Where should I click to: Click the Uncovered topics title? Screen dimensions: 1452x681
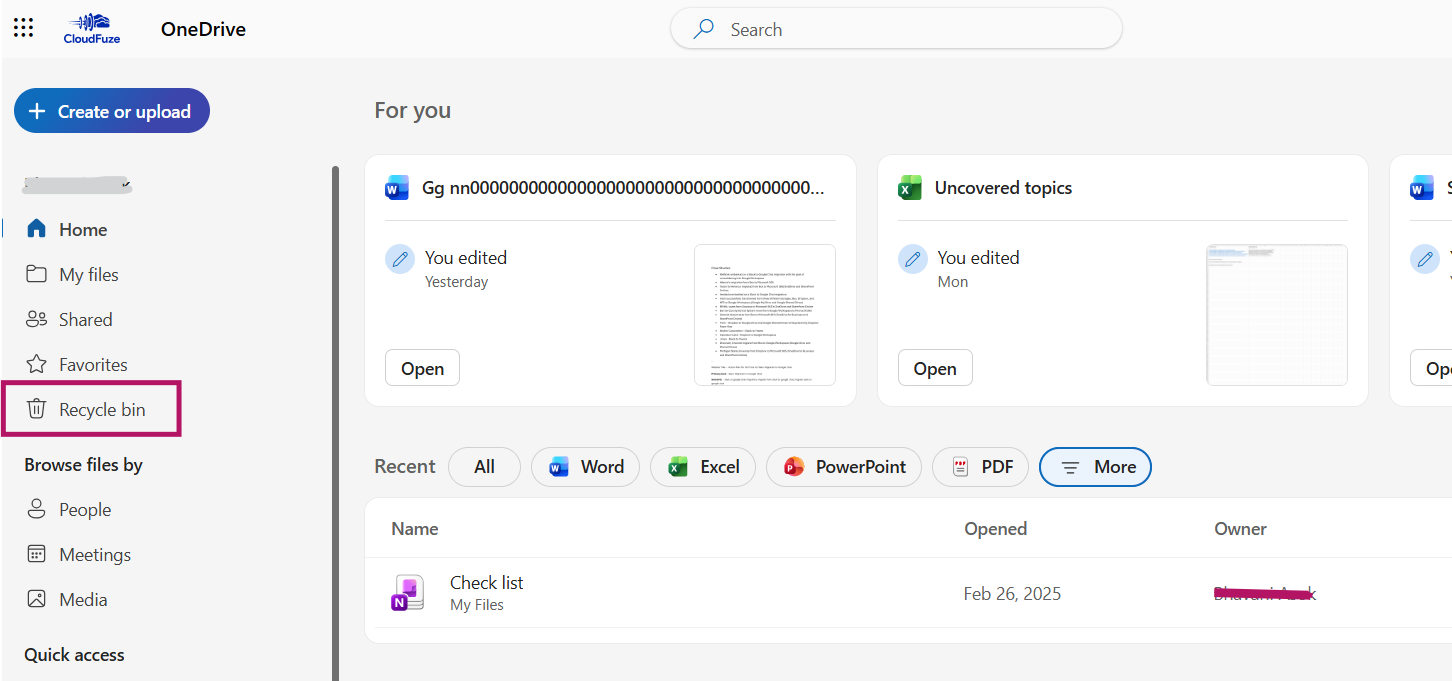pos(1003,188)
